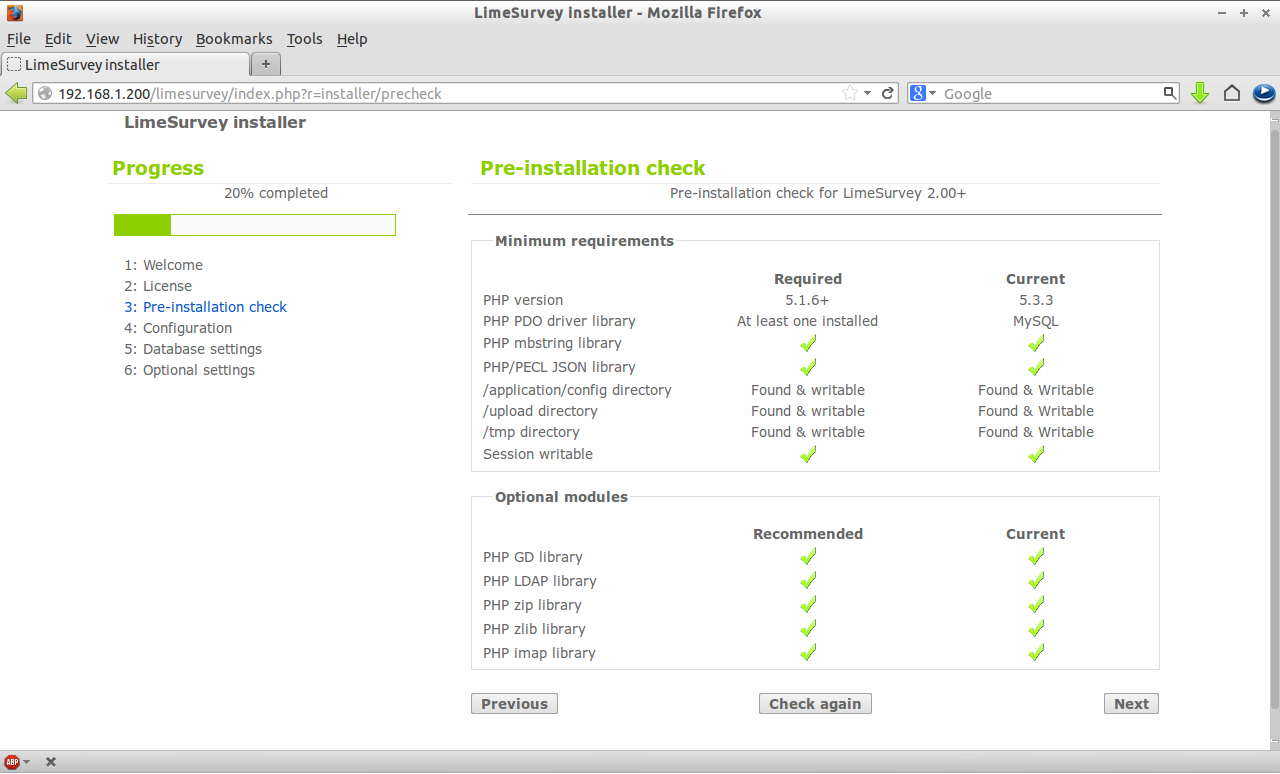The width and height of the screenshot is (1280, 774).
Task: Click the Pre-installation check heading
Action: click(593, 168)
